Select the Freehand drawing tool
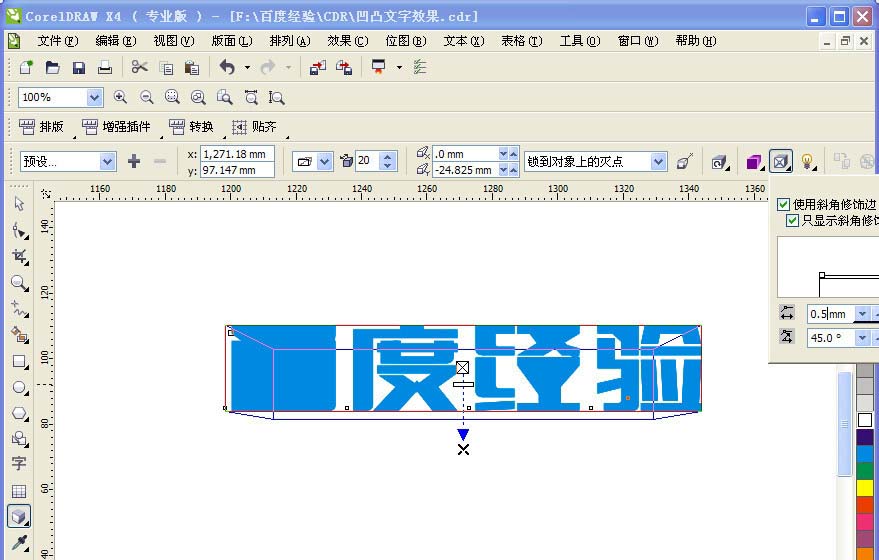 (x=19, y=308)
